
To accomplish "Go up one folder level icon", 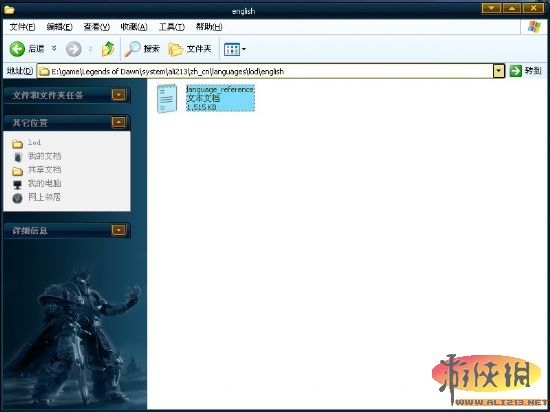I will [x=108, y=49].
